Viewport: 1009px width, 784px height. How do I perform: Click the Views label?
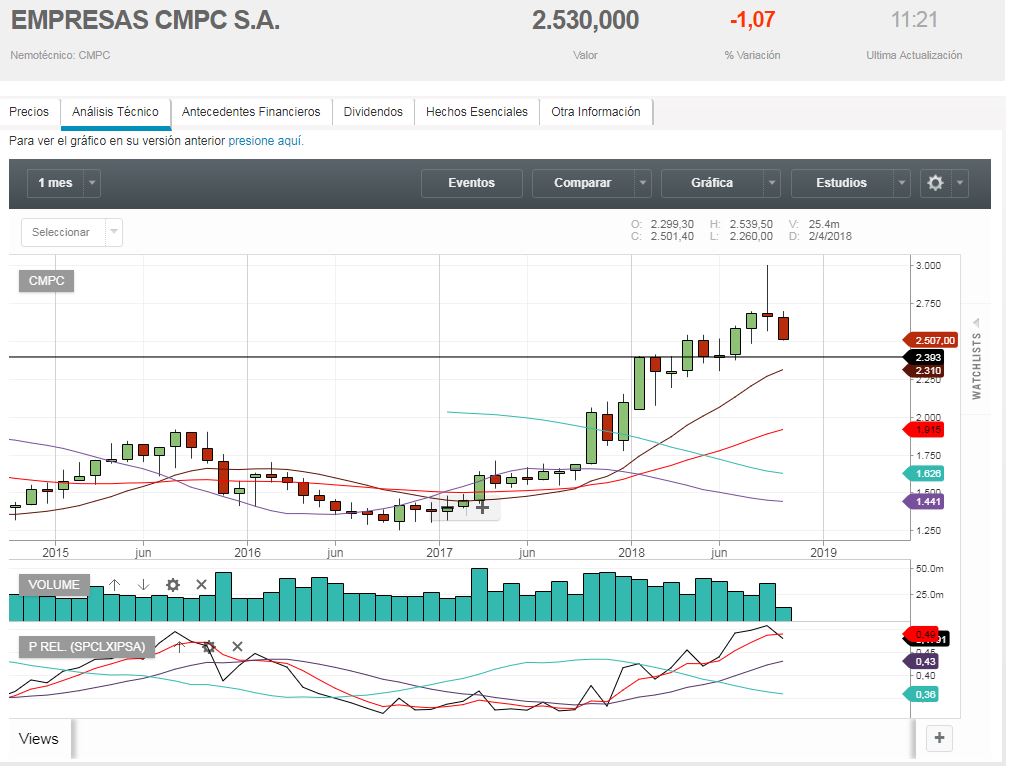[39, 738]
